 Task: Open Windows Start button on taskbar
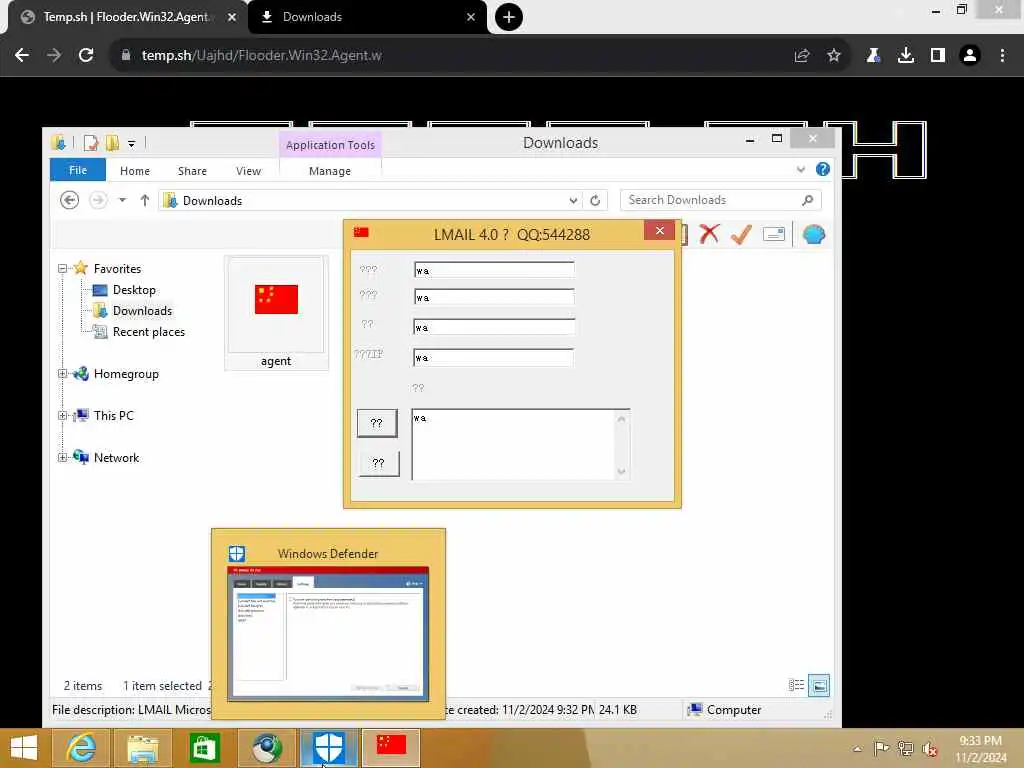click(24, 748)
